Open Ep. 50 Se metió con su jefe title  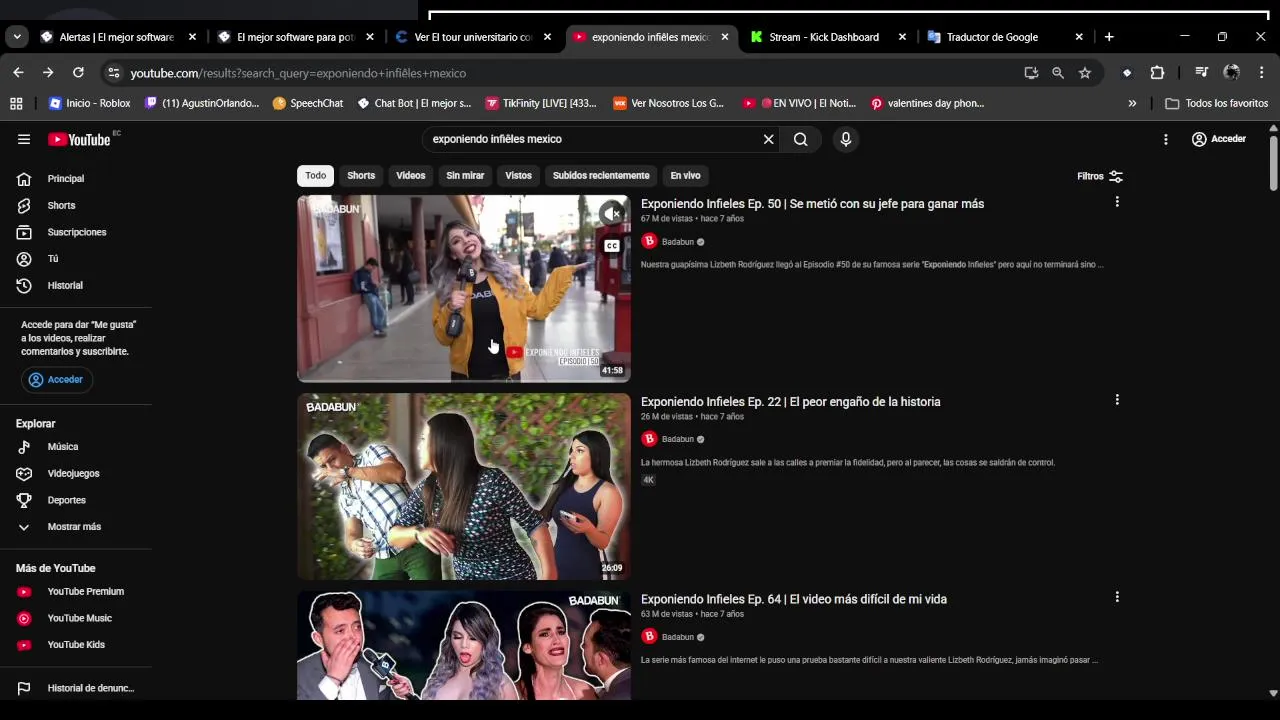[x=812, y=204]
